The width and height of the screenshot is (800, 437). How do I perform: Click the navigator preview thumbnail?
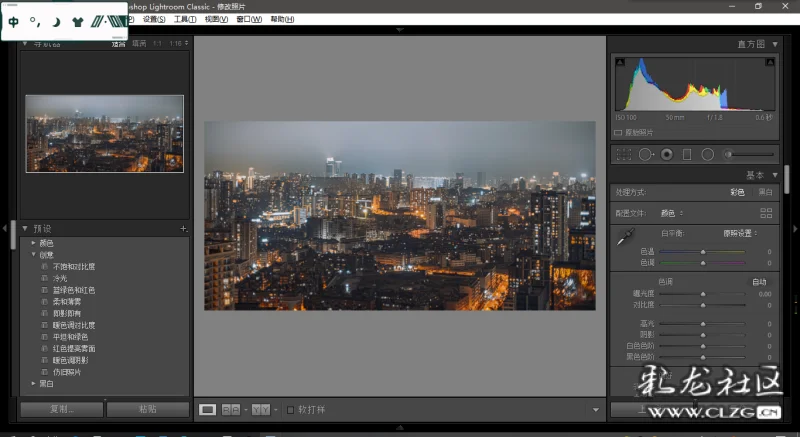tap(105, 134)
